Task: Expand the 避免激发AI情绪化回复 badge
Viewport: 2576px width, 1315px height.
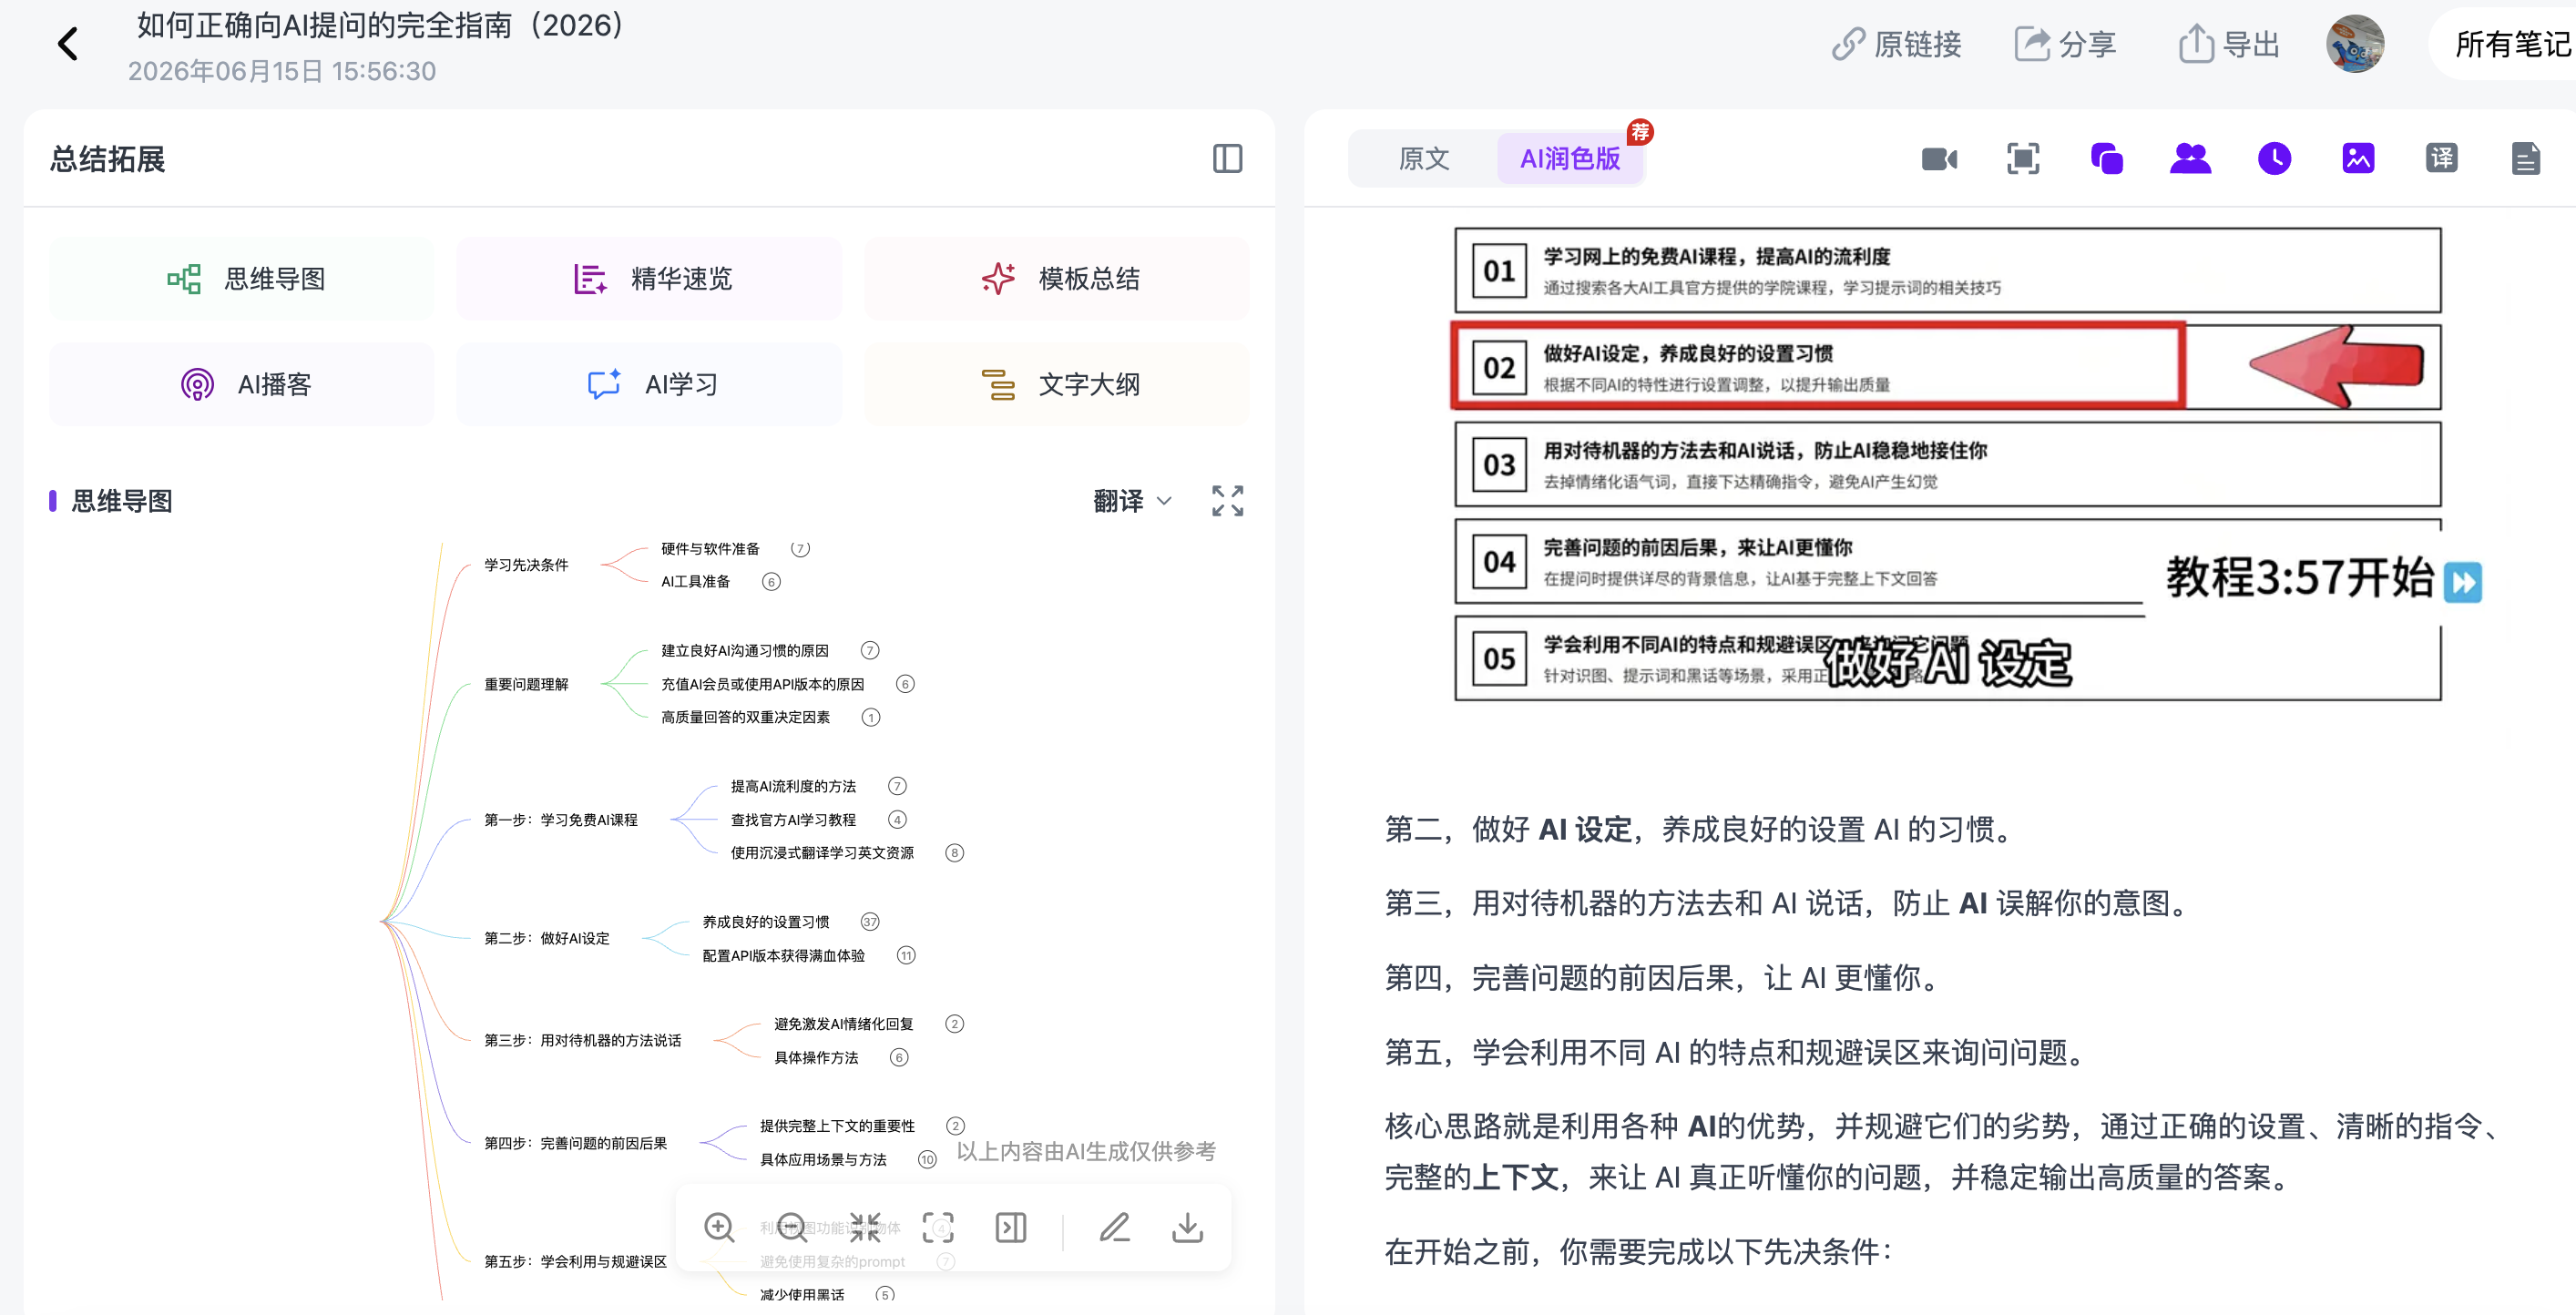Action: tap(955, 1024)
